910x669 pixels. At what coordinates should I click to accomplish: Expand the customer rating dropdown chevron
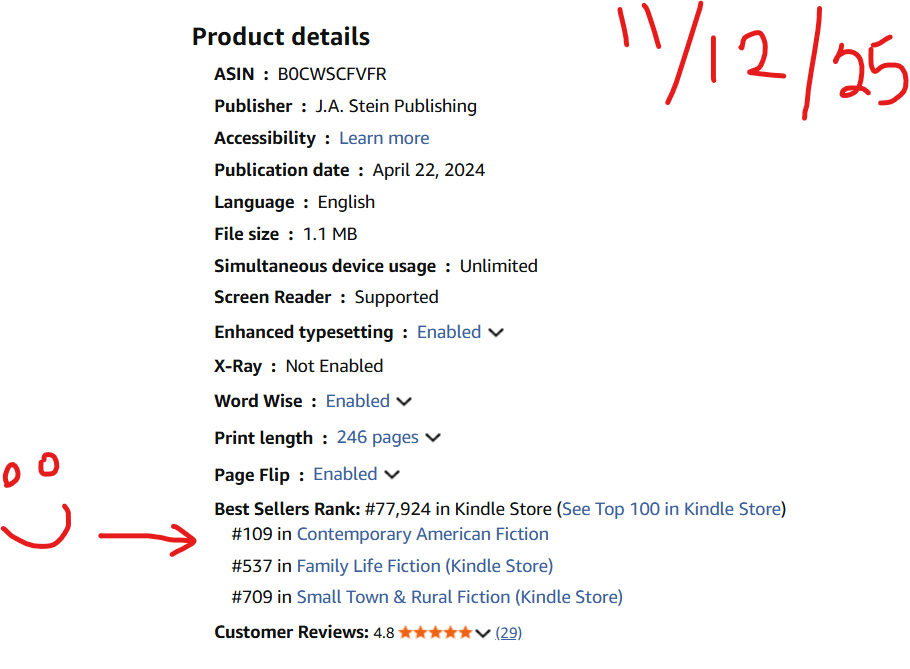[483, 633]
